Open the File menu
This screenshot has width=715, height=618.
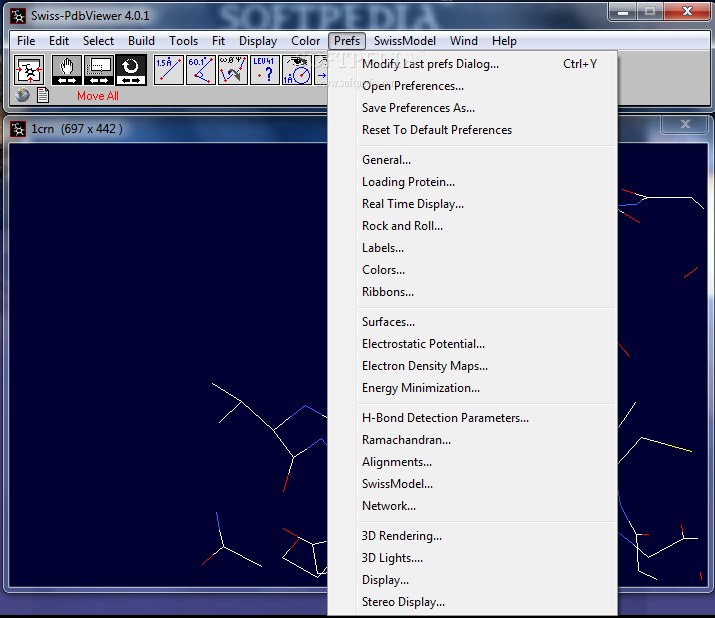click(26, 41)
